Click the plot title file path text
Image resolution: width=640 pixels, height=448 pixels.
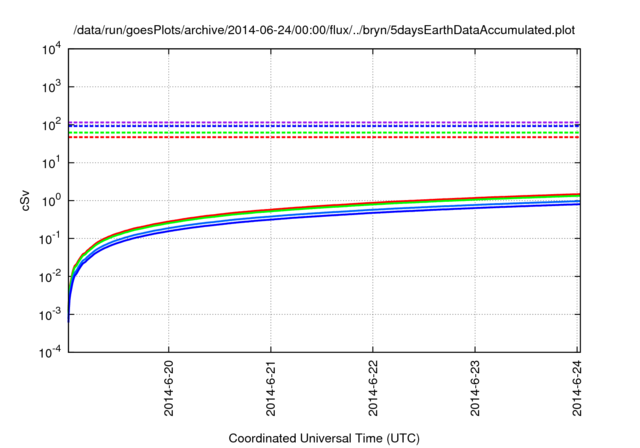point(324,30)
